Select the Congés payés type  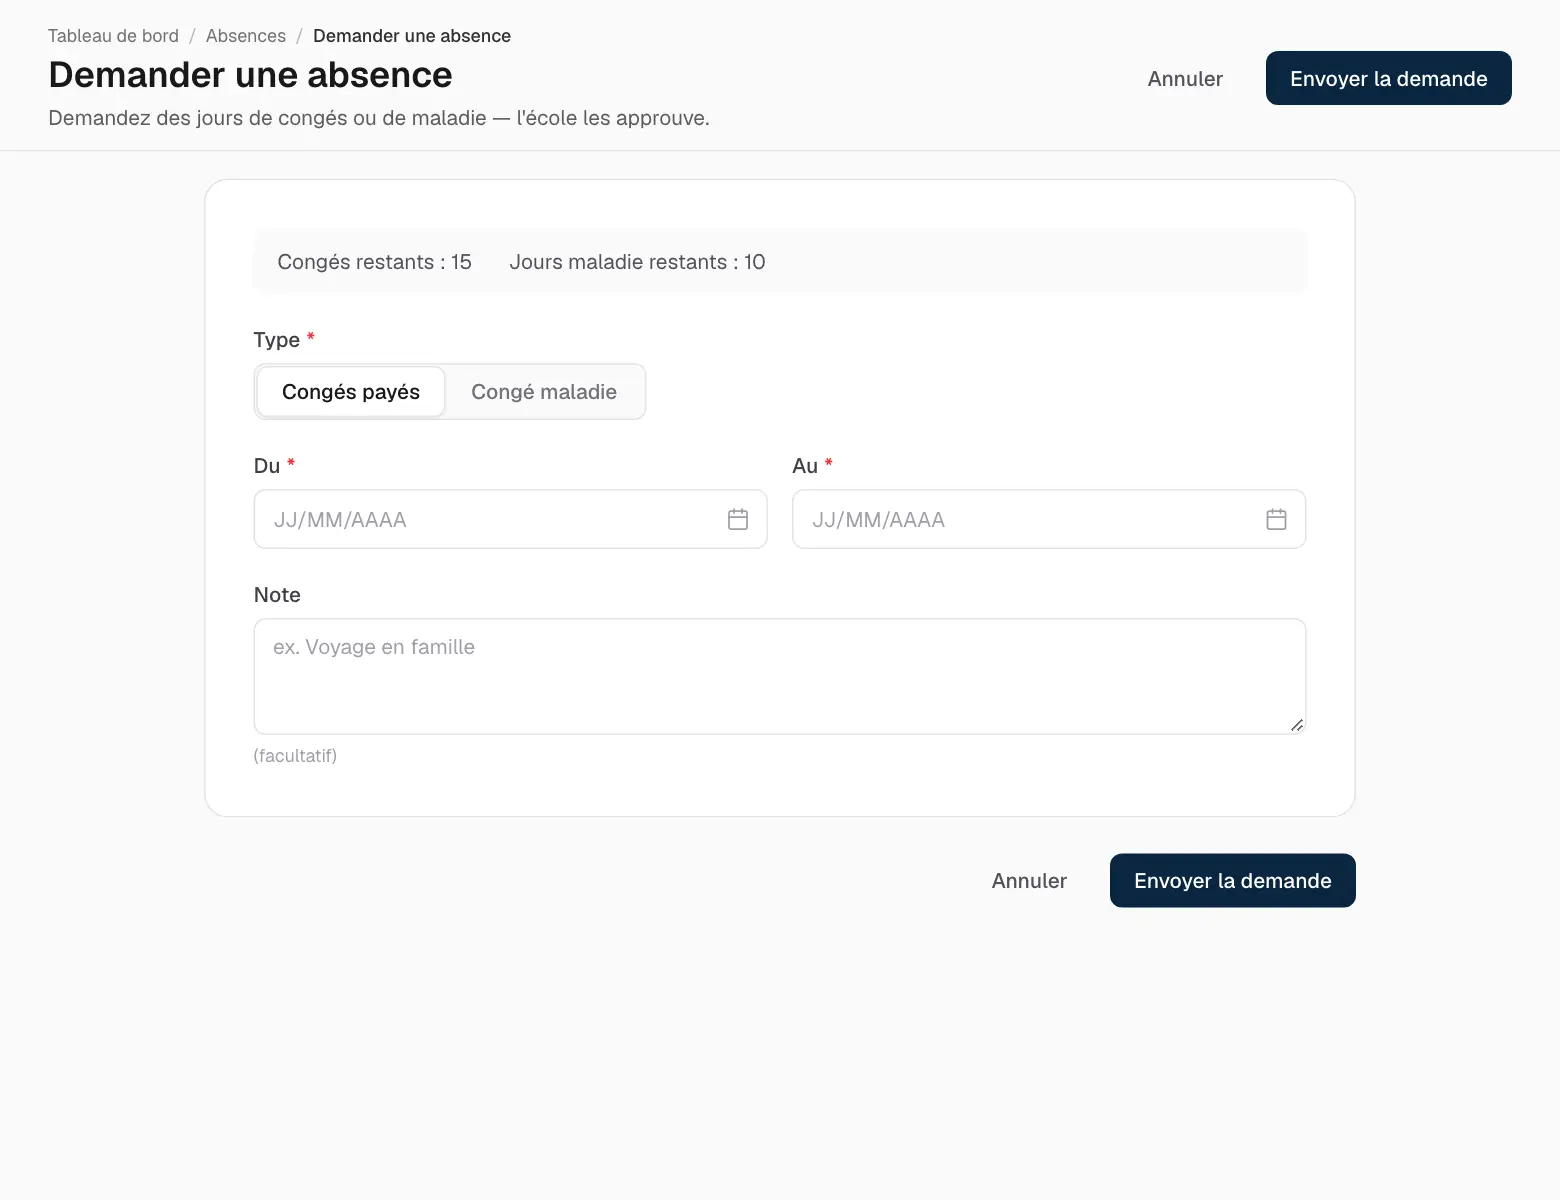(351, 392)
